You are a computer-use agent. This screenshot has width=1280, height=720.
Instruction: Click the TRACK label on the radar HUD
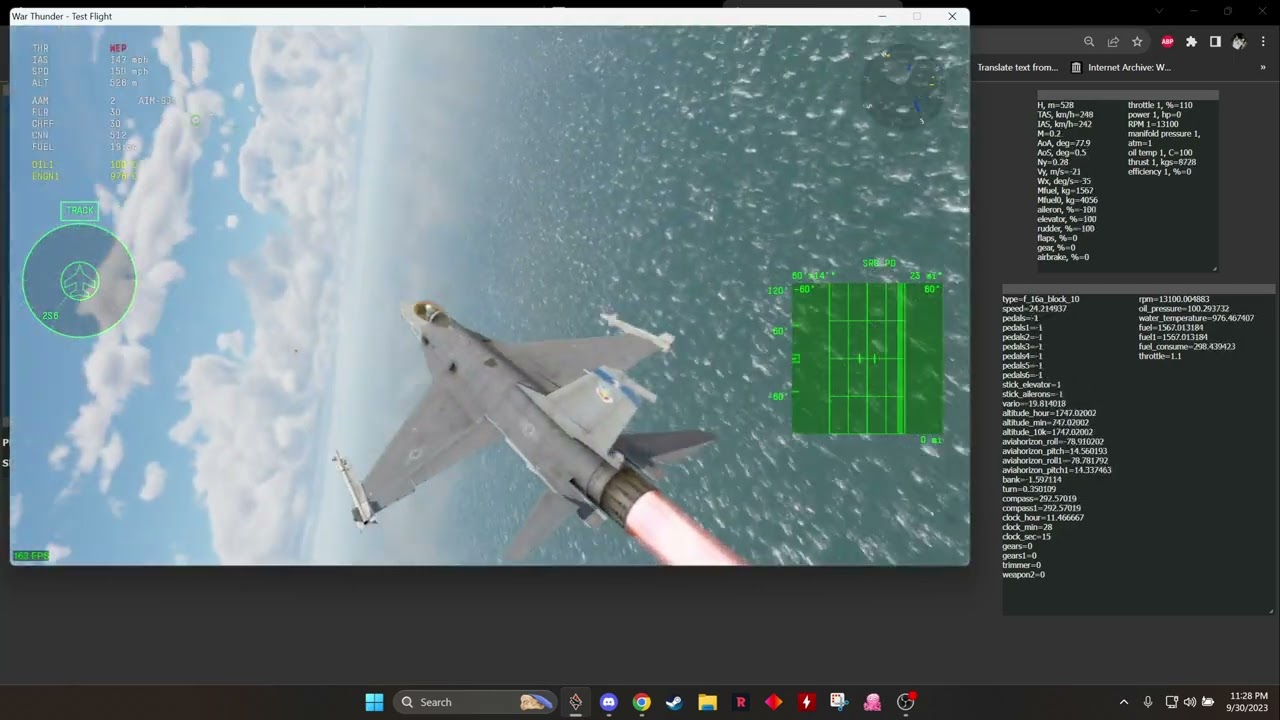tap(80, 210)
